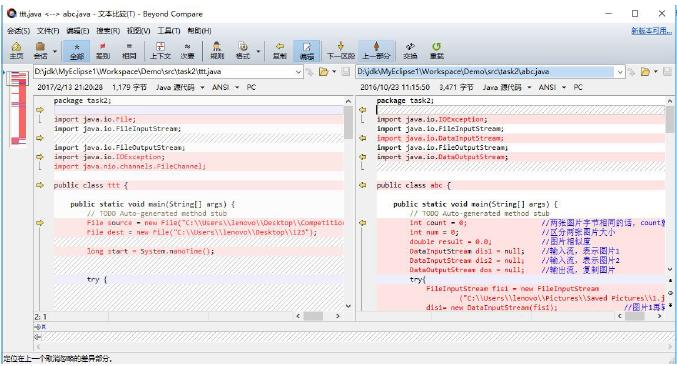Click left gutter arrow at 'import java.io.IOException;' line

pyautogui.click(x=40, y=157)
